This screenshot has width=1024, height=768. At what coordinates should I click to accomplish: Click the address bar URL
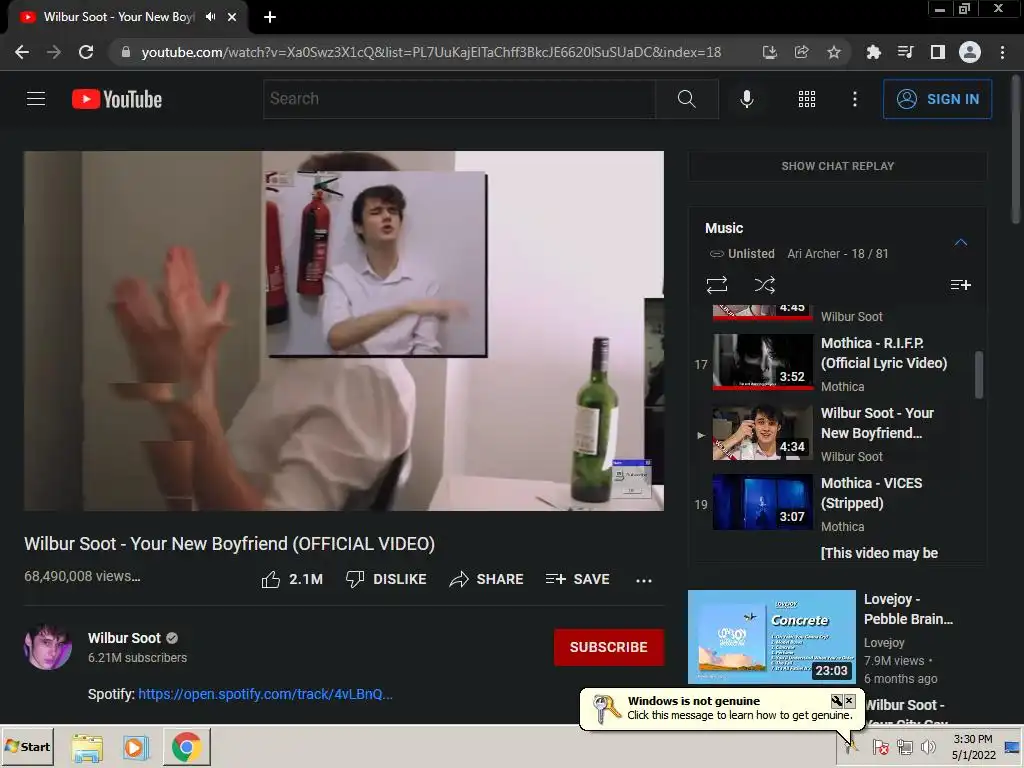[x=431, y=52]
